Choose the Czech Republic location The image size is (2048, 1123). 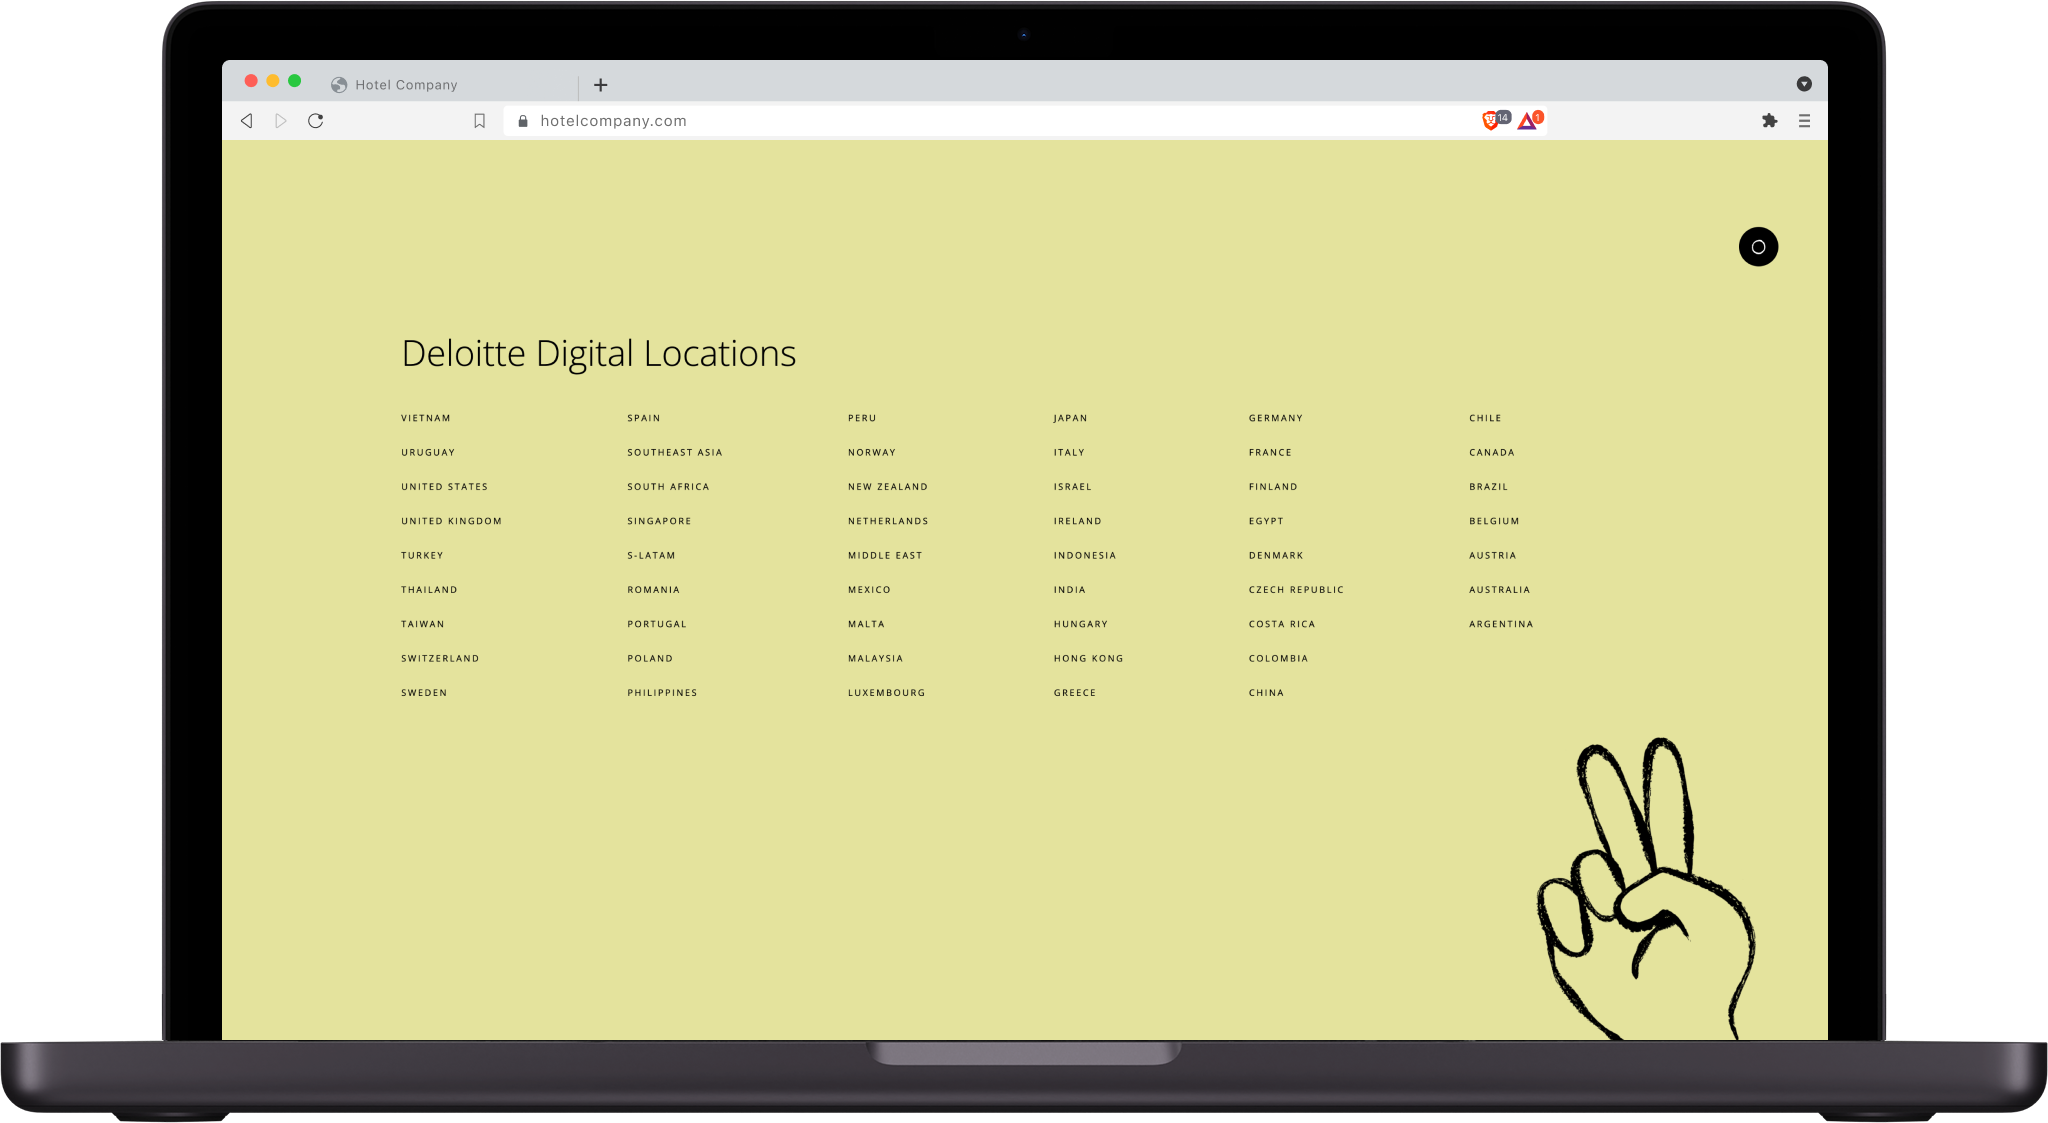[1296, 590]
